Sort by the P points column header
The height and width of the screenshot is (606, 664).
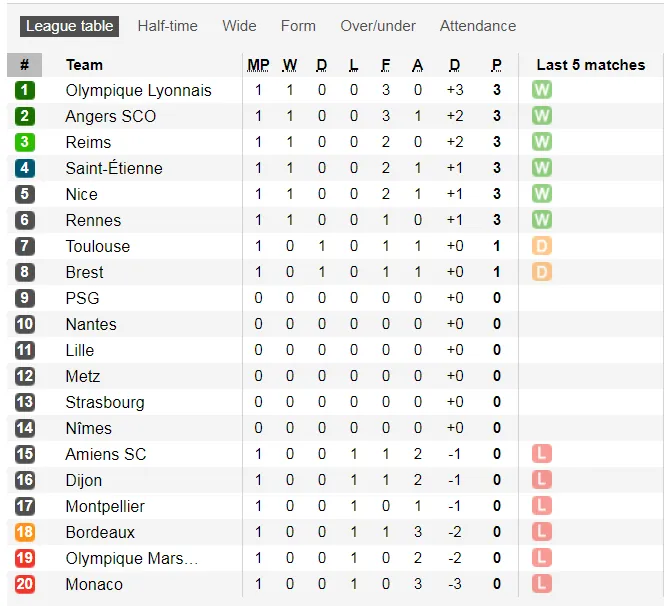click(496, 65)
